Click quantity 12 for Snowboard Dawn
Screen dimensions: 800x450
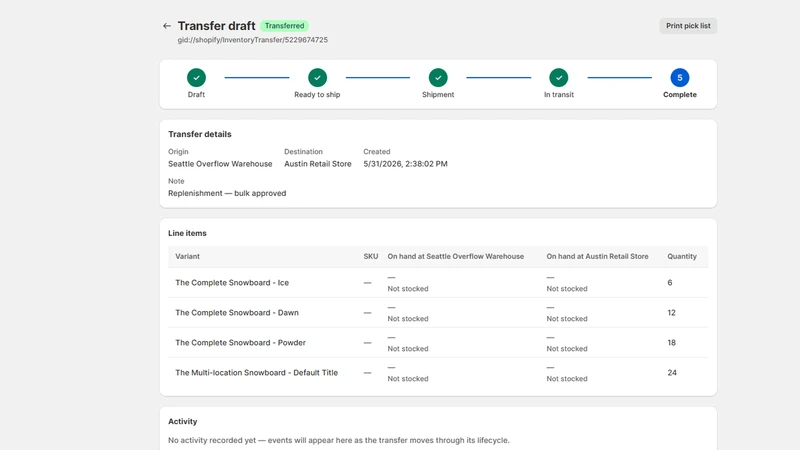coord(671,313)
